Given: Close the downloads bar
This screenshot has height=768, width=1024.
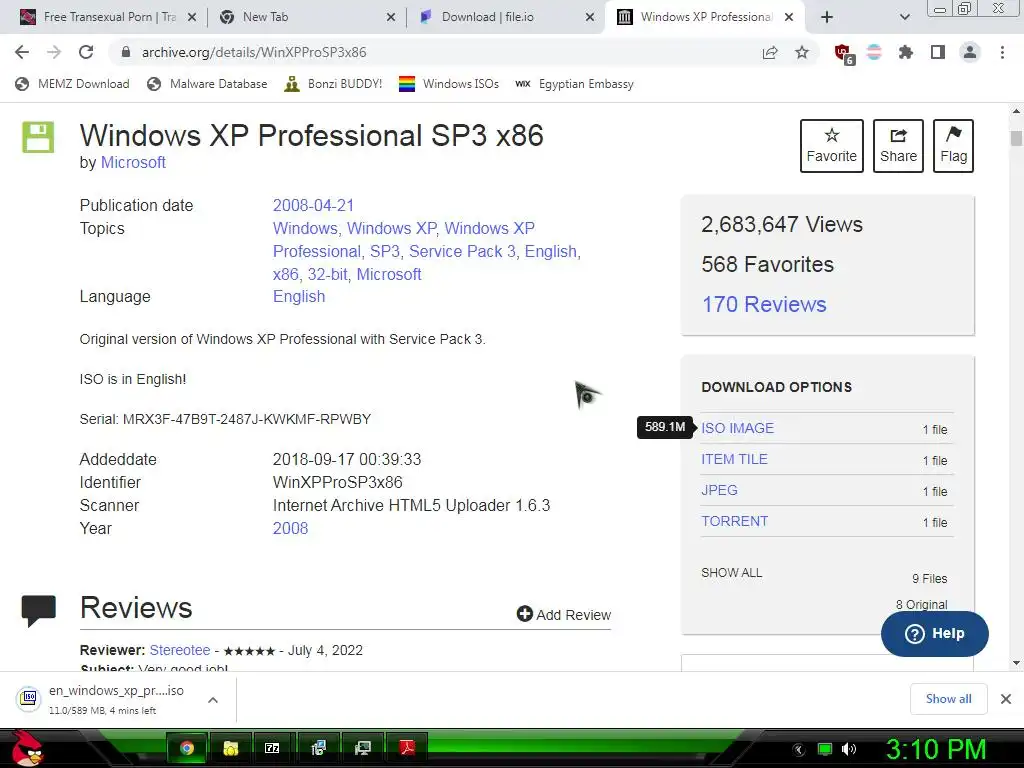Looking at the screenshot, I should pyautogui.click(x=1006, y=699).
